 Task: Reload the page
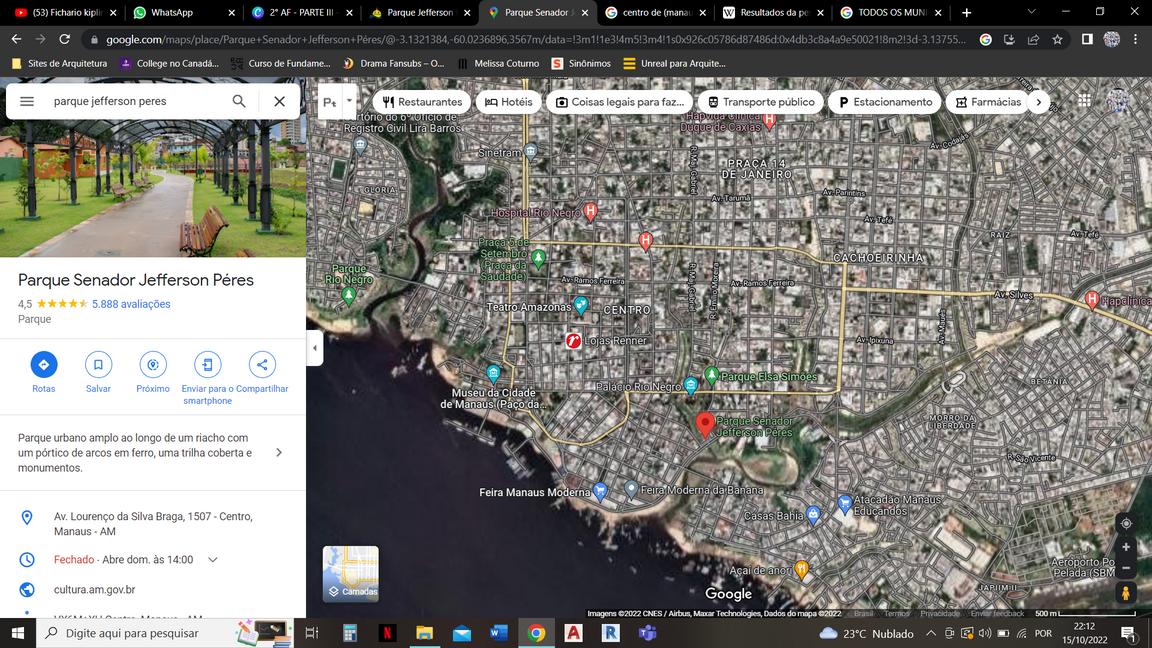point(65,39)
